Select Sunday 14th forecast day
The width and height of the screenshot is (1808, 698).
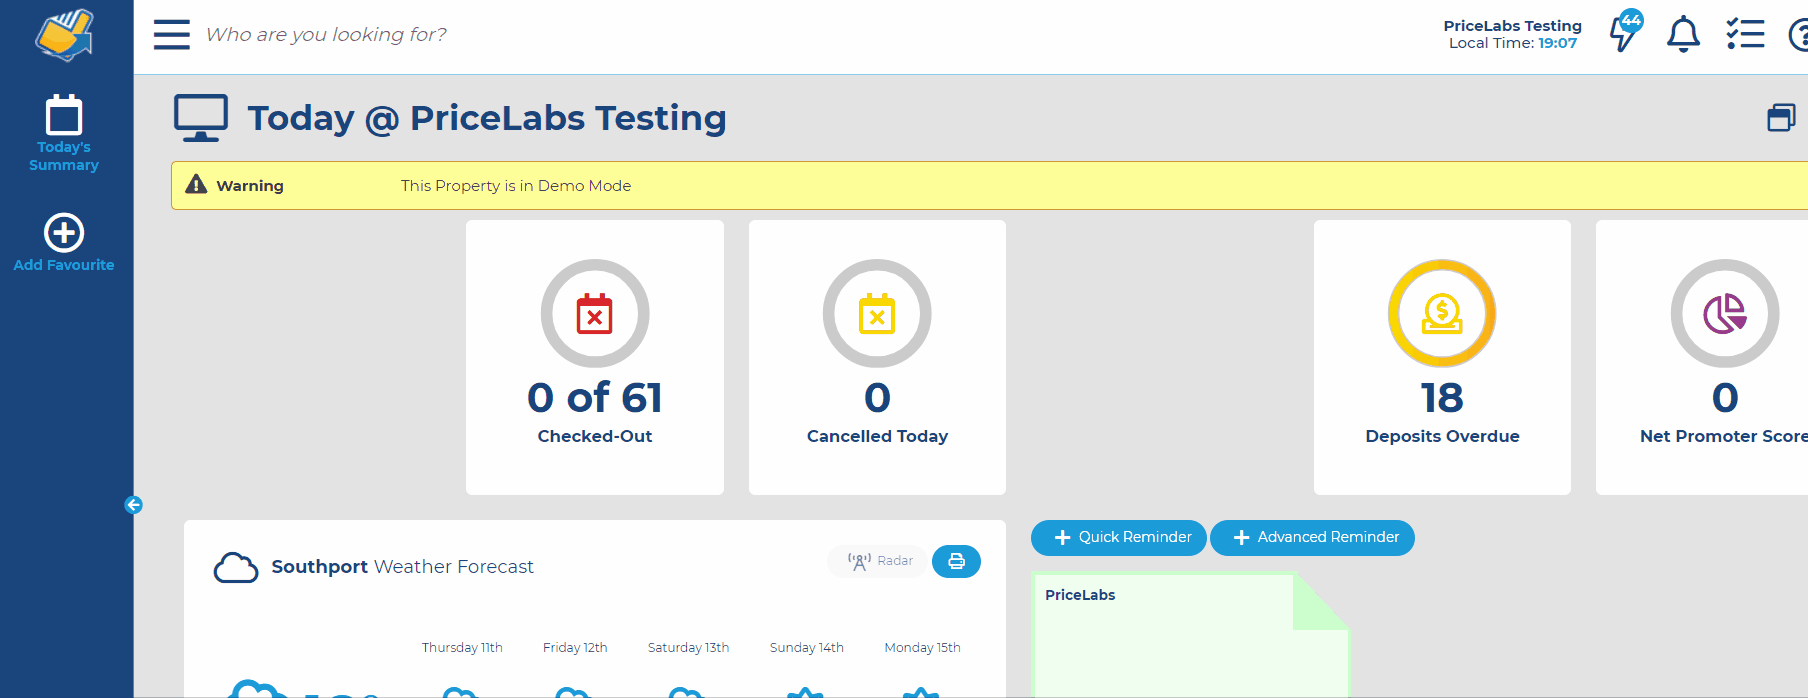tap(807, 648)
